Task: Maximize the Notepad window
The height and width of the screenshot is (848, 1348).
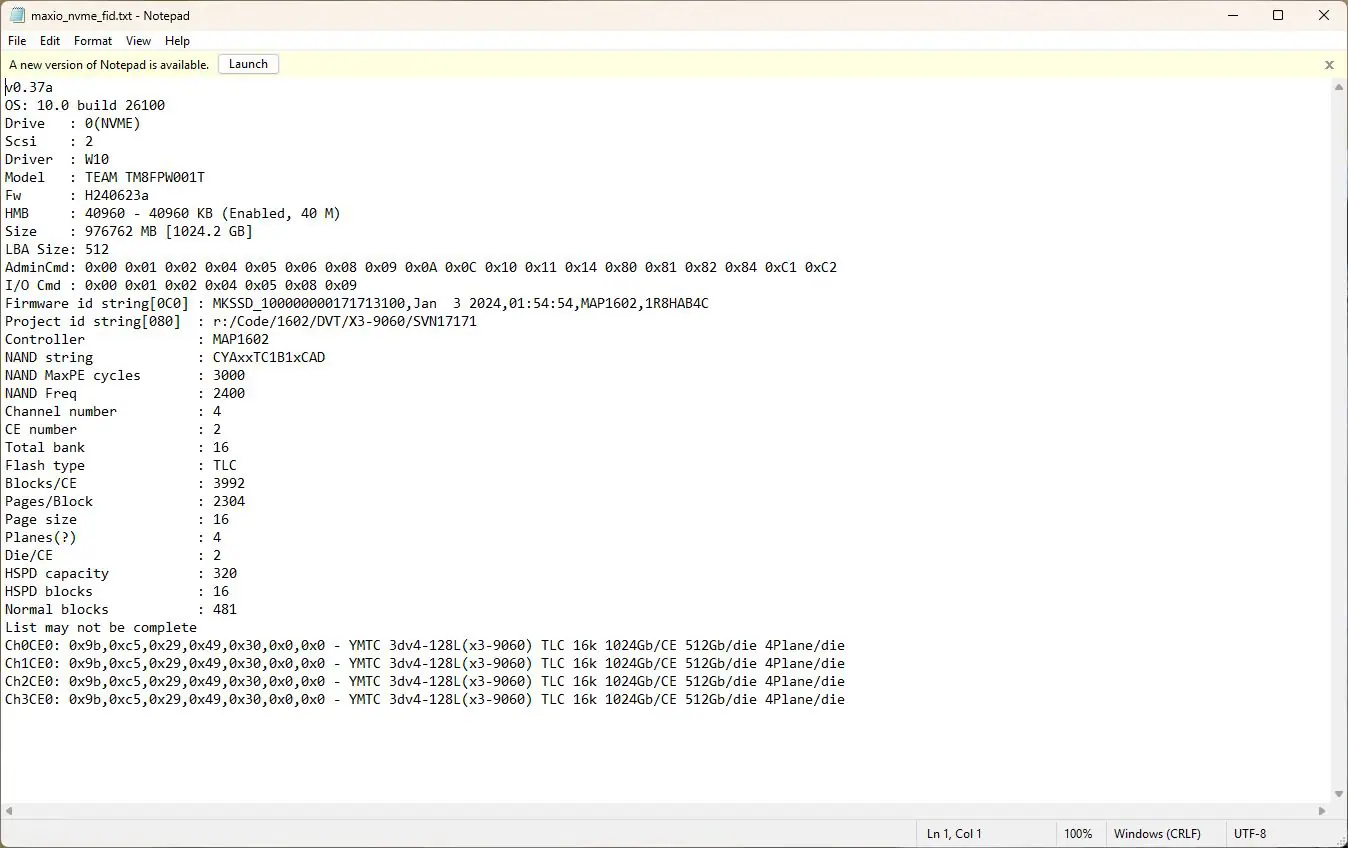Action: pos(1278,15)
